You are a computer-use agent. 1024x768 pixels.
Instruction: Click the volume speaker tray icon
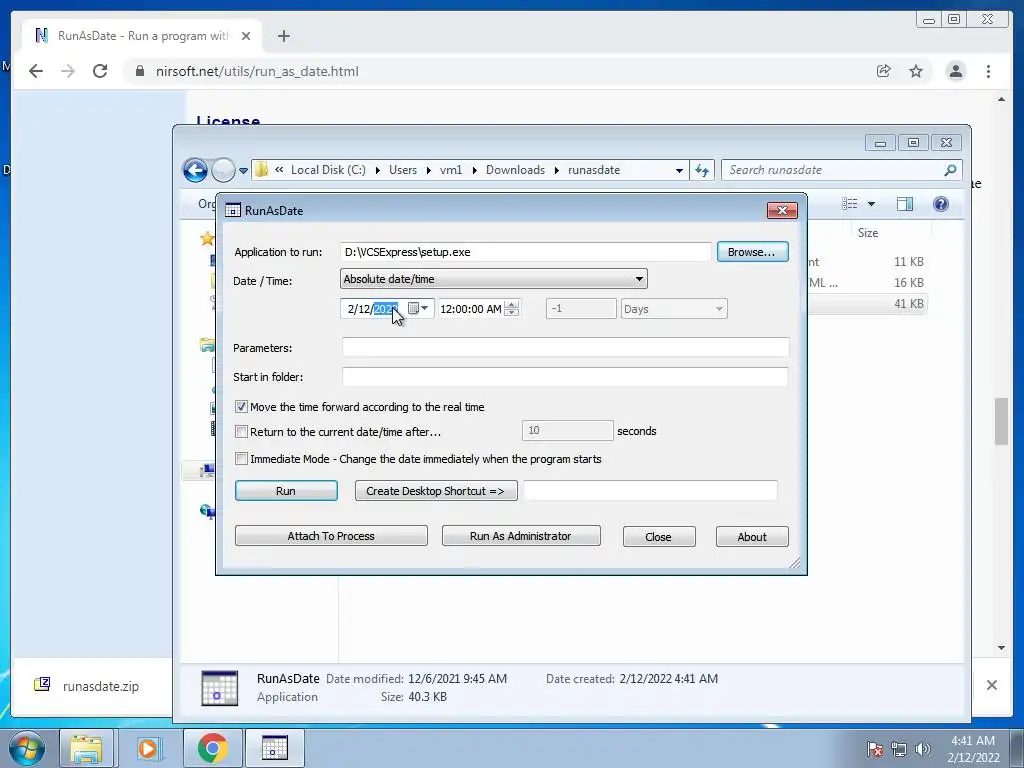pos(923,749)
